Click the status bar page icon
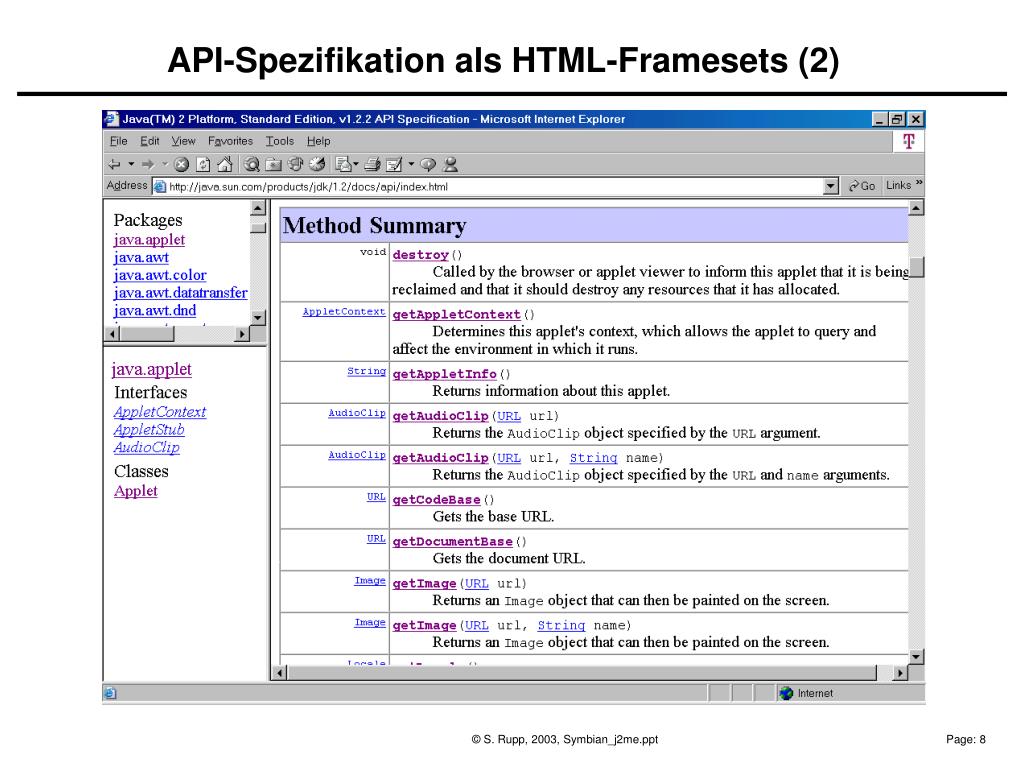 tap(110, 693)
